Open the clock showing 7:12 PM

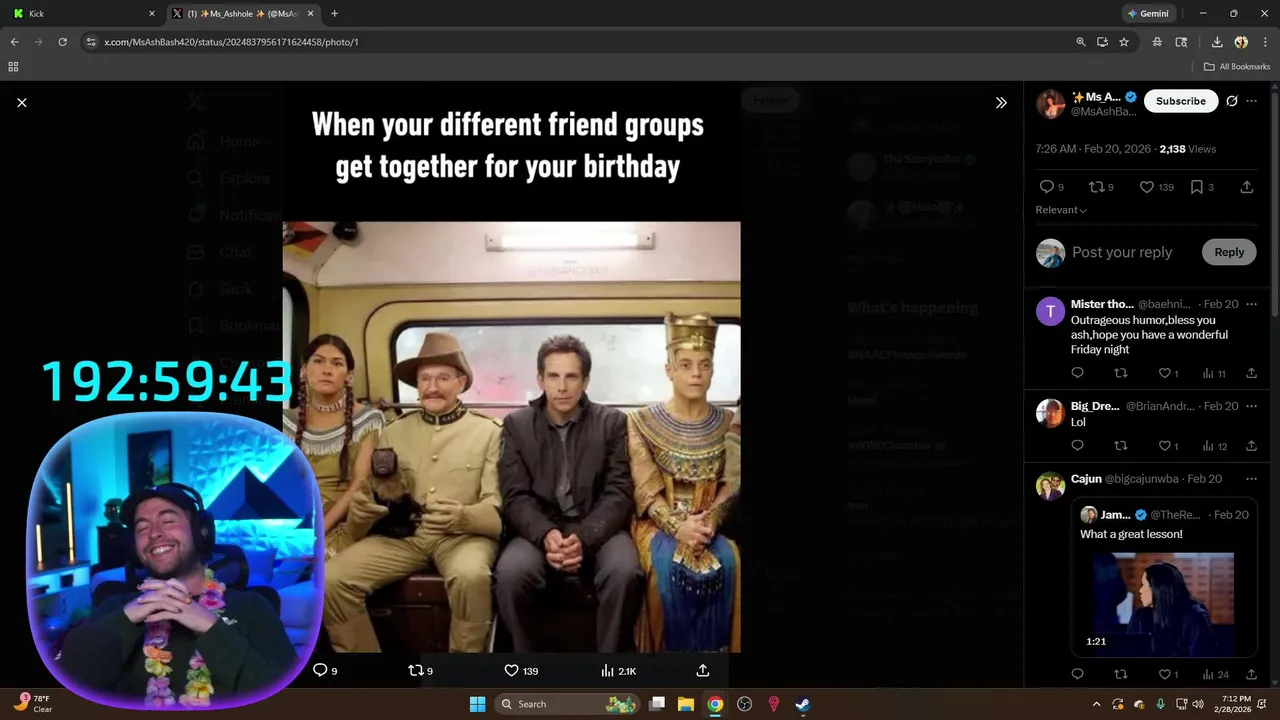[1236, 704]
